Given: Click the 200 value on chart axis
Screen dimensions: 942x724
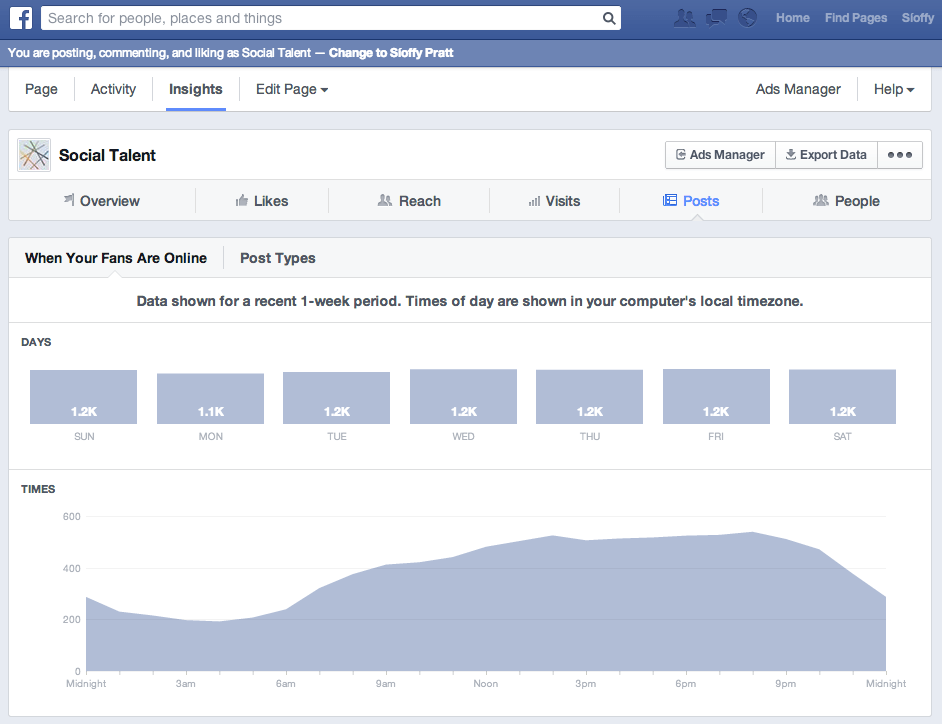Looking at the screenshot, I should tap(71, 619).
